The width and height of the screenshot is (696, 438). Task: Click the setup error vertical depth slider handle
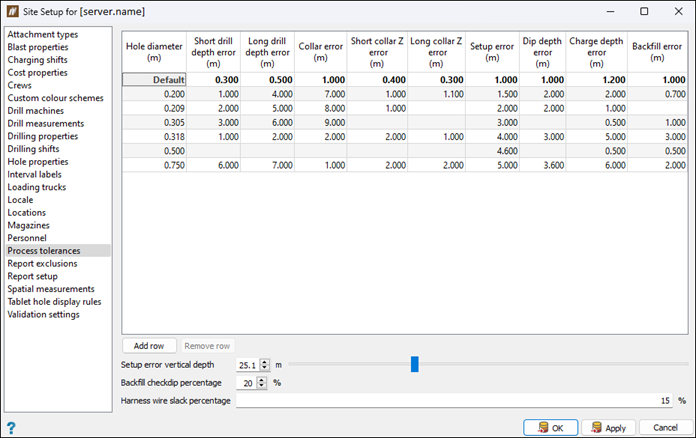414,365
